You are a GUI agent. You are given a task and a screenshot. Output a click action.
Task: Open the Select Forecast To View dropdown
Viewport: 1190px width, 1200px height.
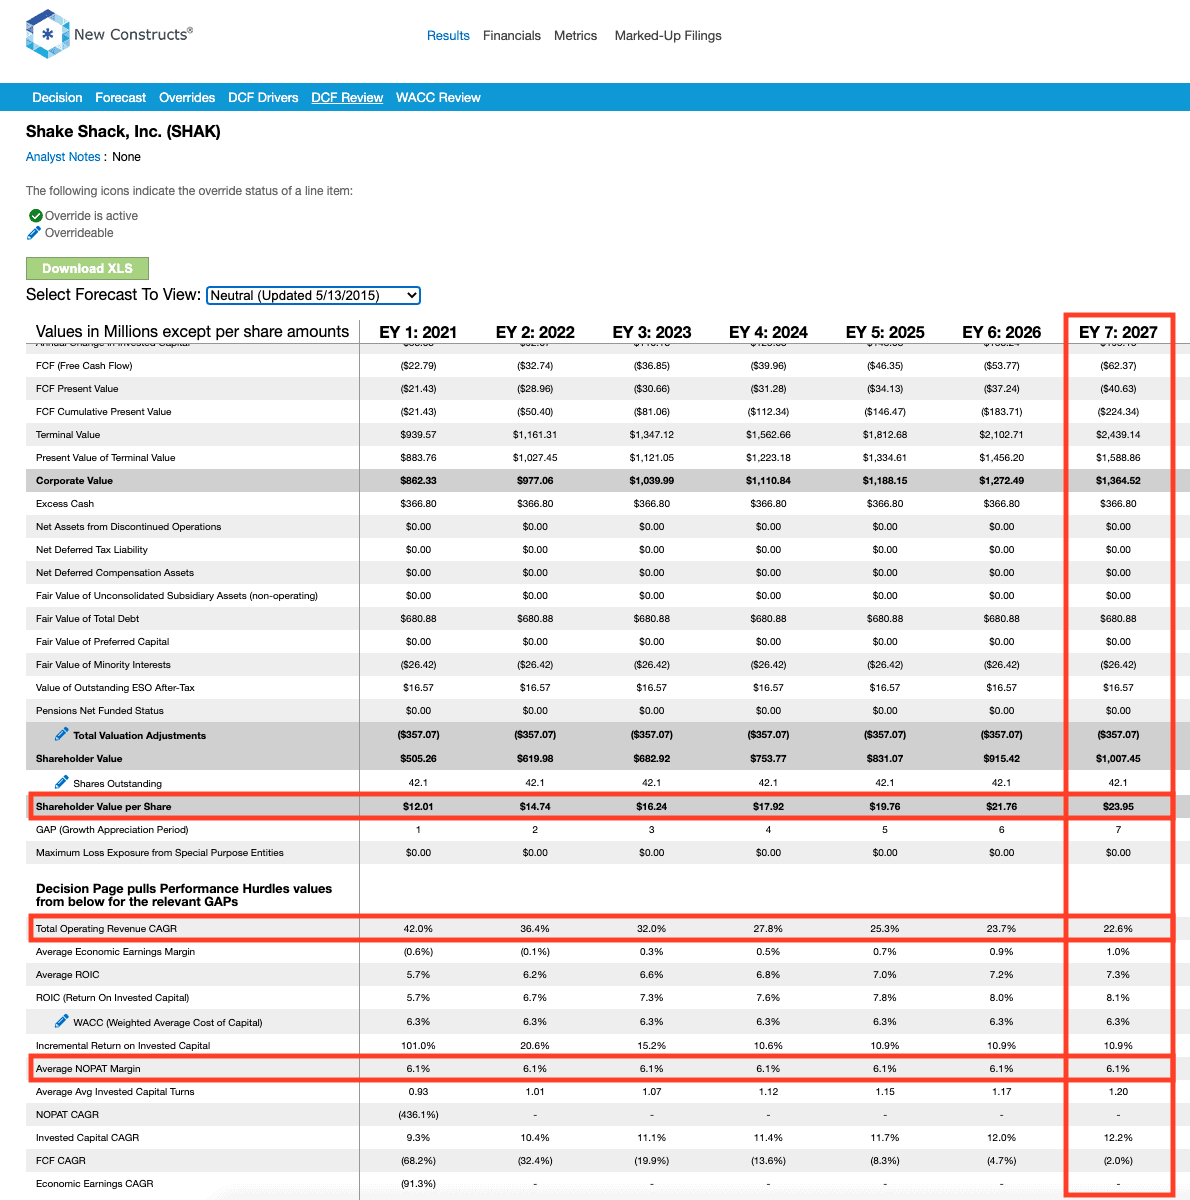pyautogui.click(x=313, y=295)
